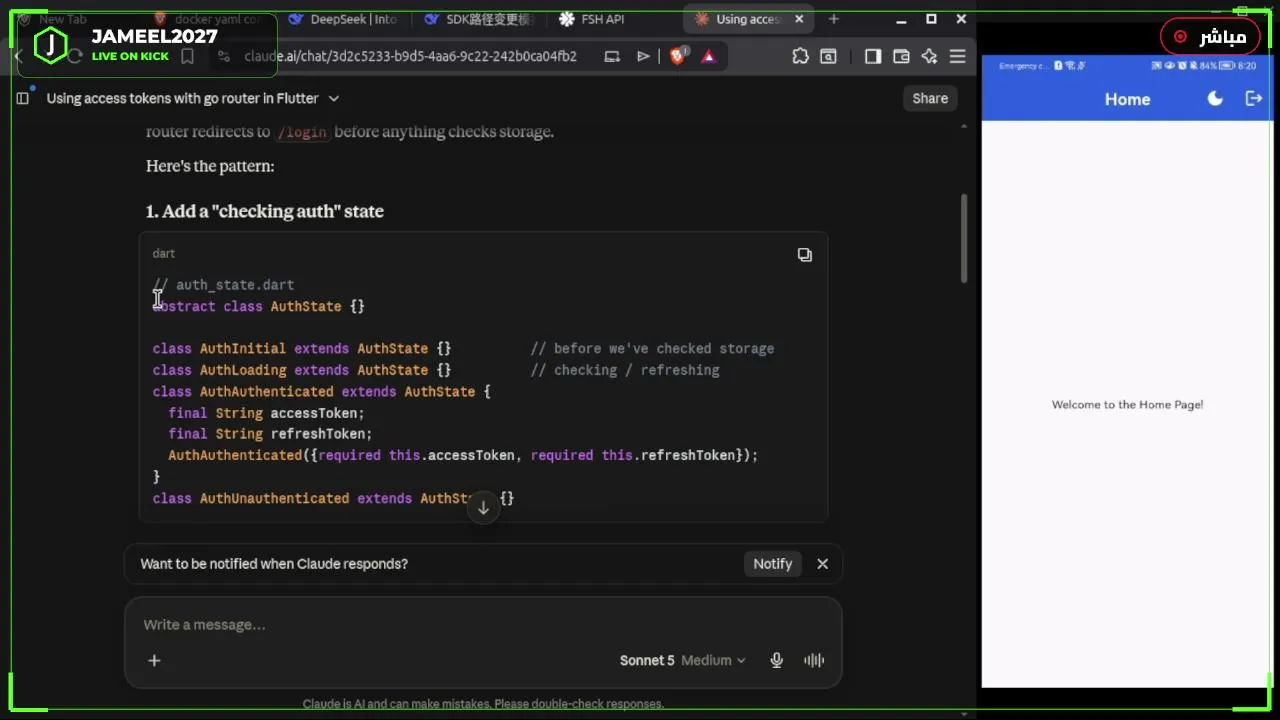Open Brave Rewards triangle icon
This screenshot has height=720, width=1280.
[x=708, y=57]
